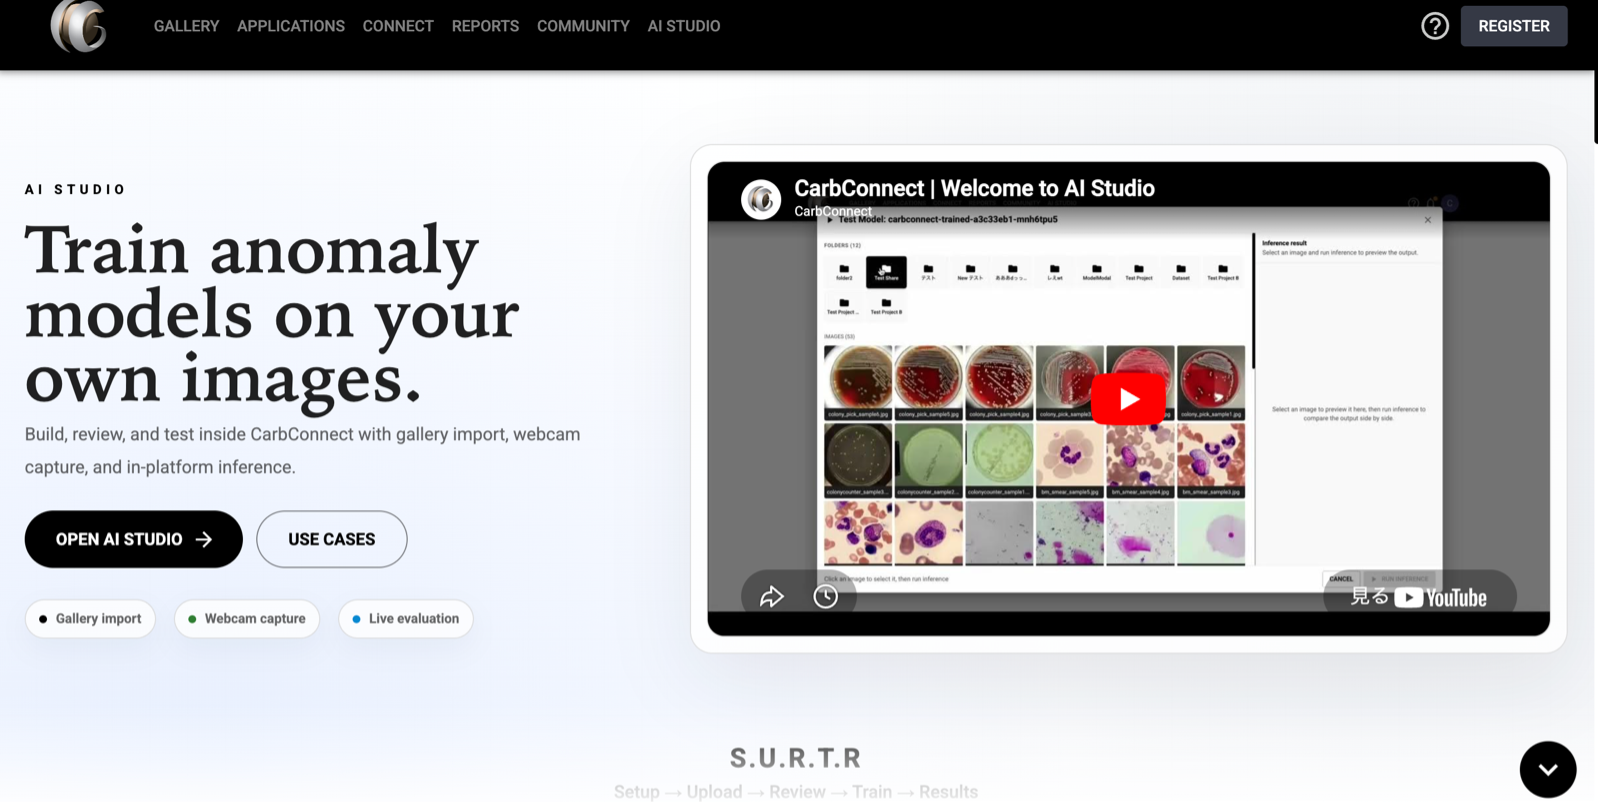Click the watch later clock icon
Image resolution: width=1601 pixels, height=806 pixels.
tap(827, 598)
